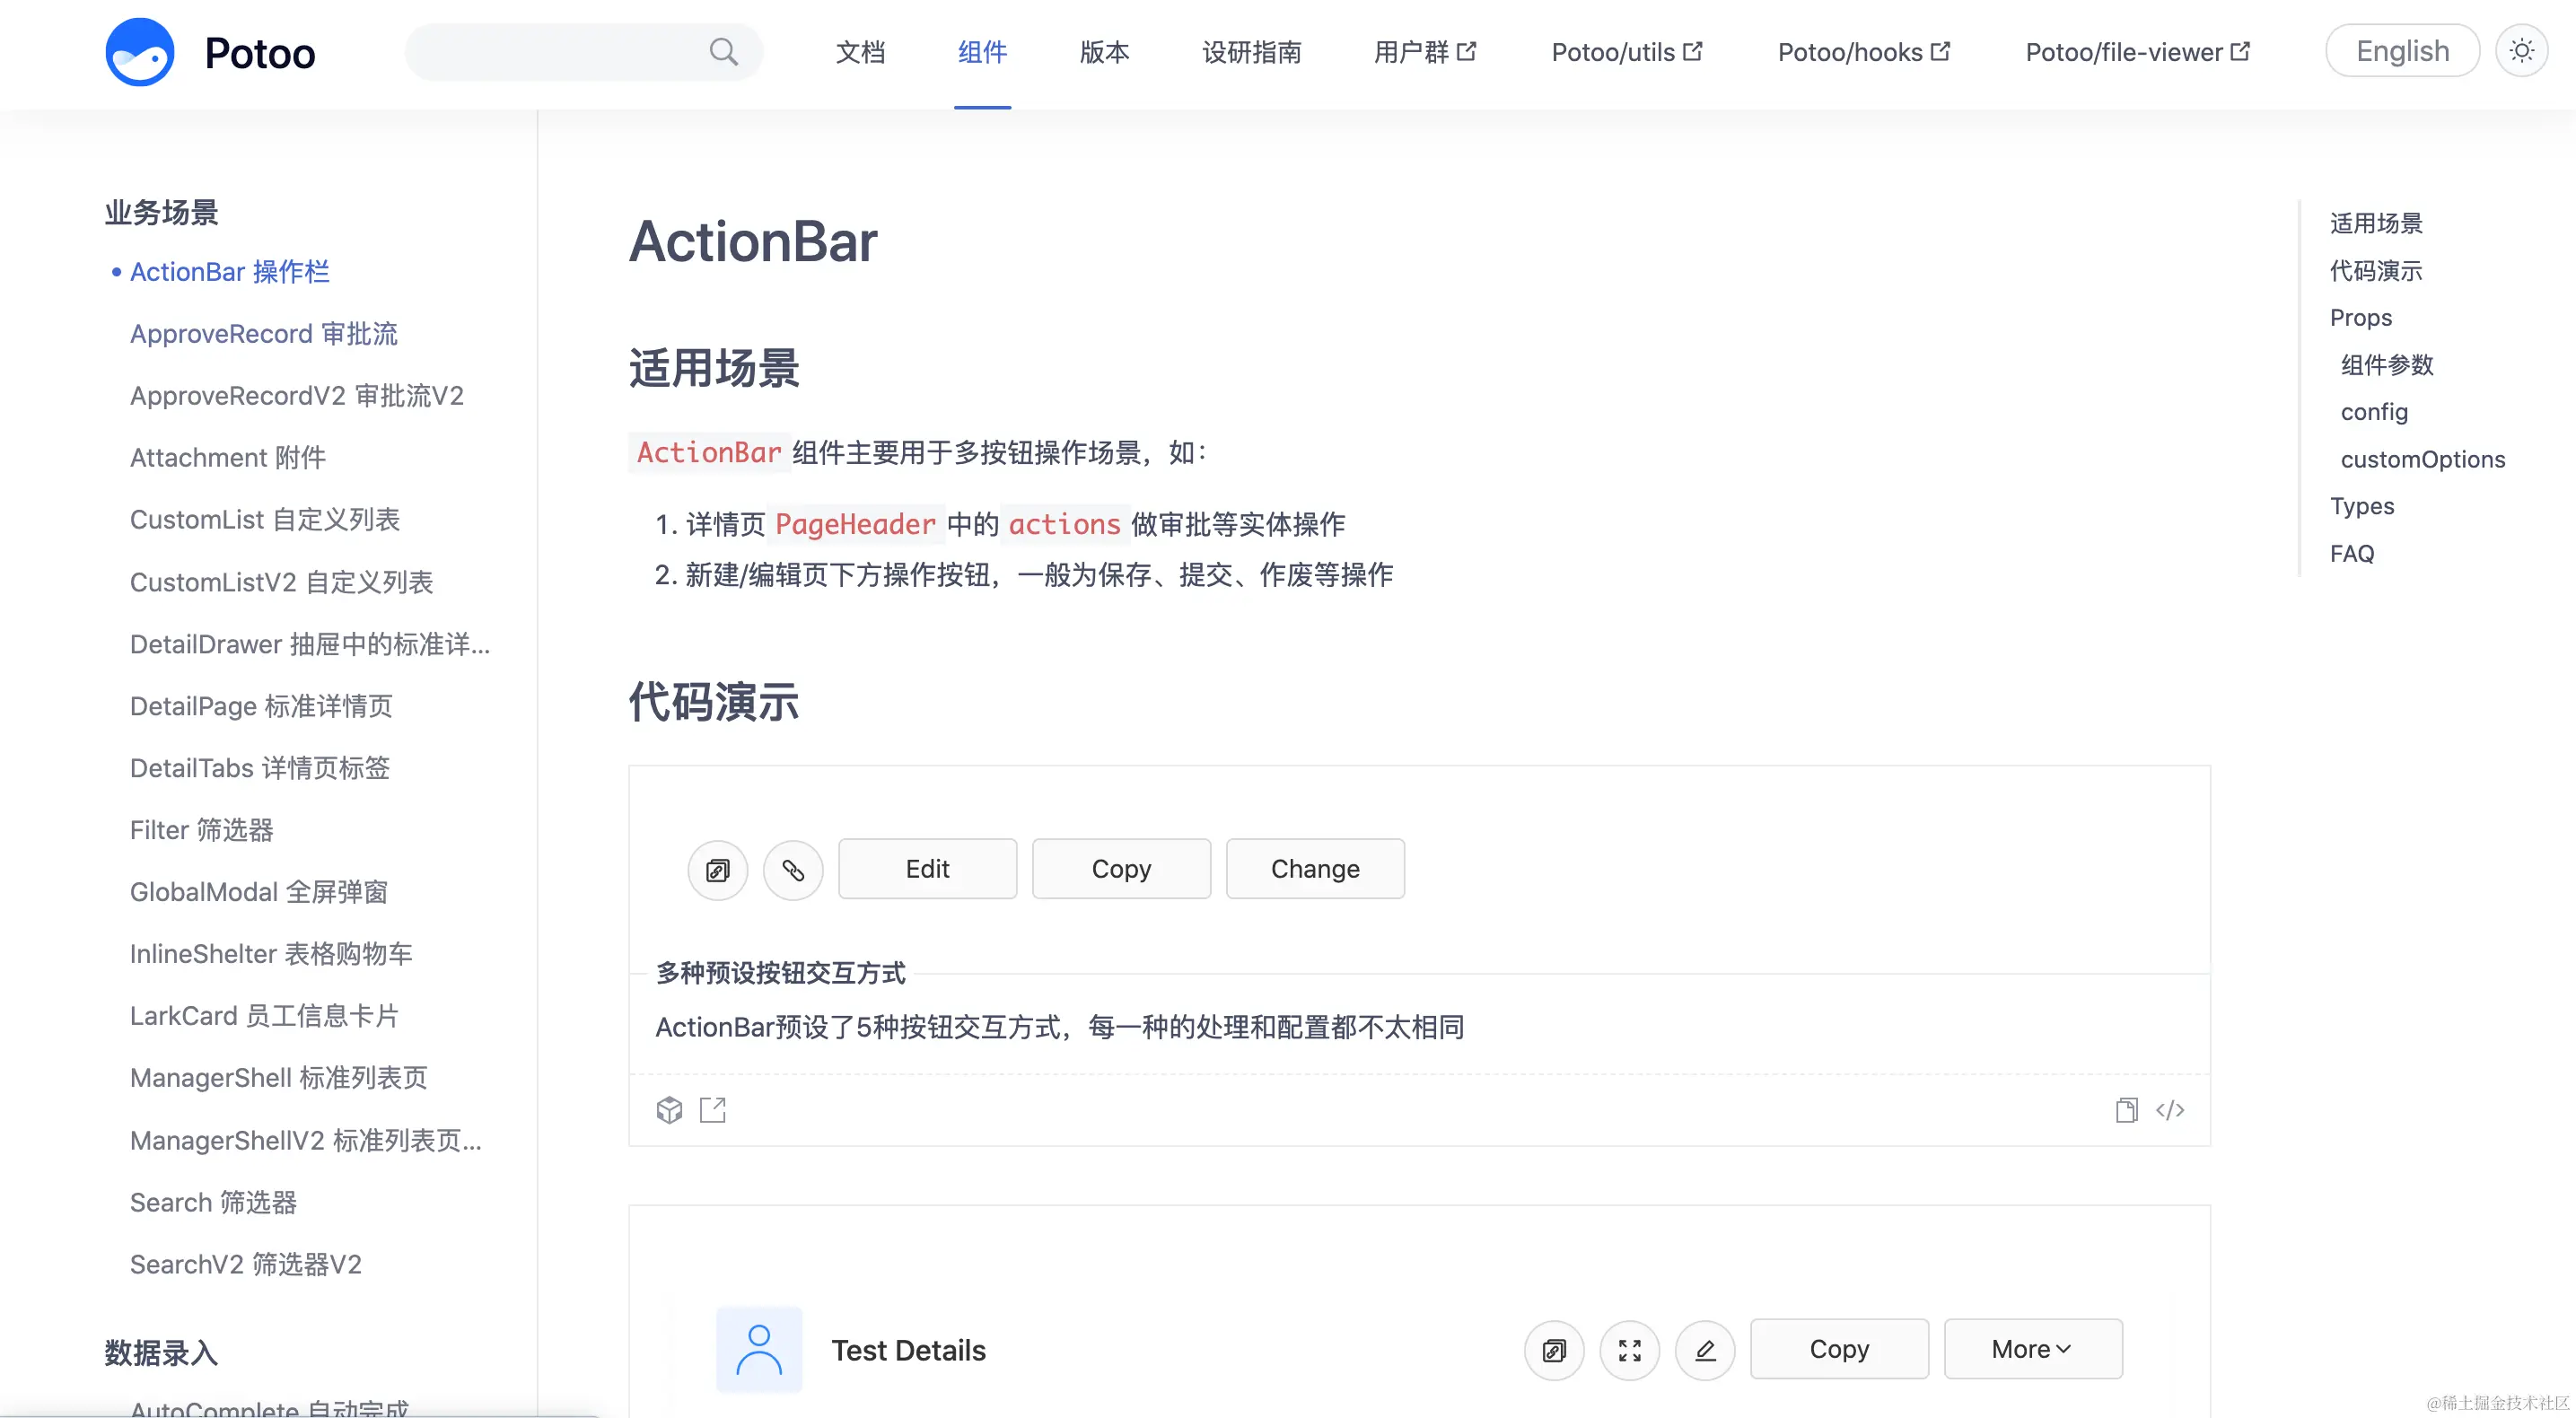Open the 设研指南 nav tab

pyautogui.click(x=1251, y=52)
